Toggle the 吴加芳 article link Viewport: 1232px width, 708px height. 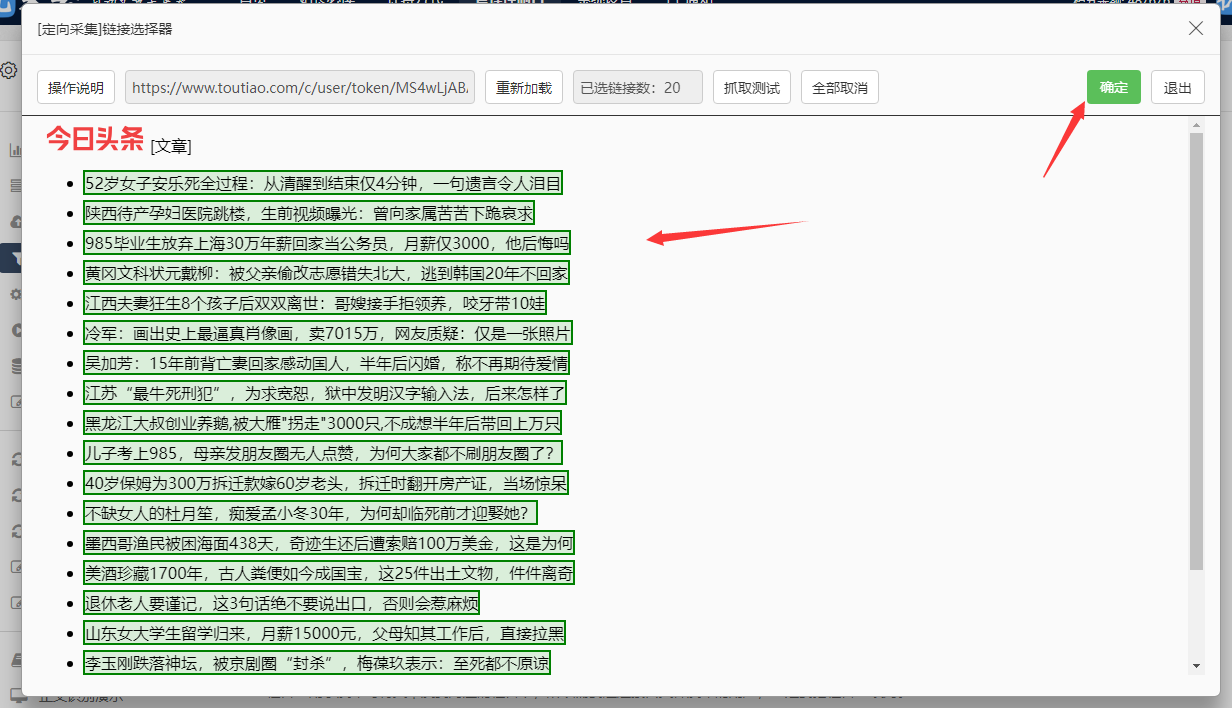pos(326,363)
